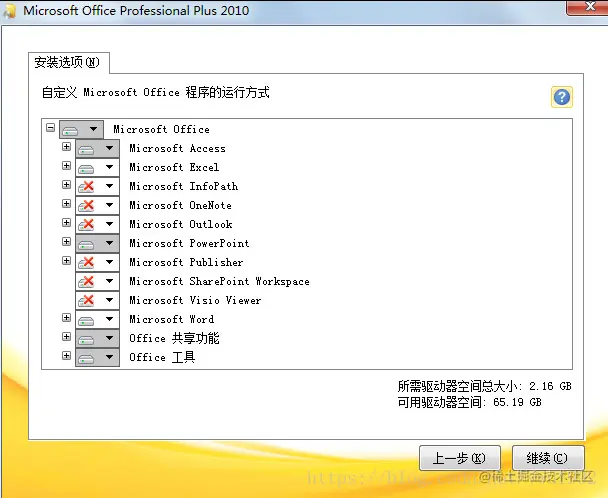608x498 pixels.
Task: Expand the Microsoft InfoPath node
Action: (66, 185)
